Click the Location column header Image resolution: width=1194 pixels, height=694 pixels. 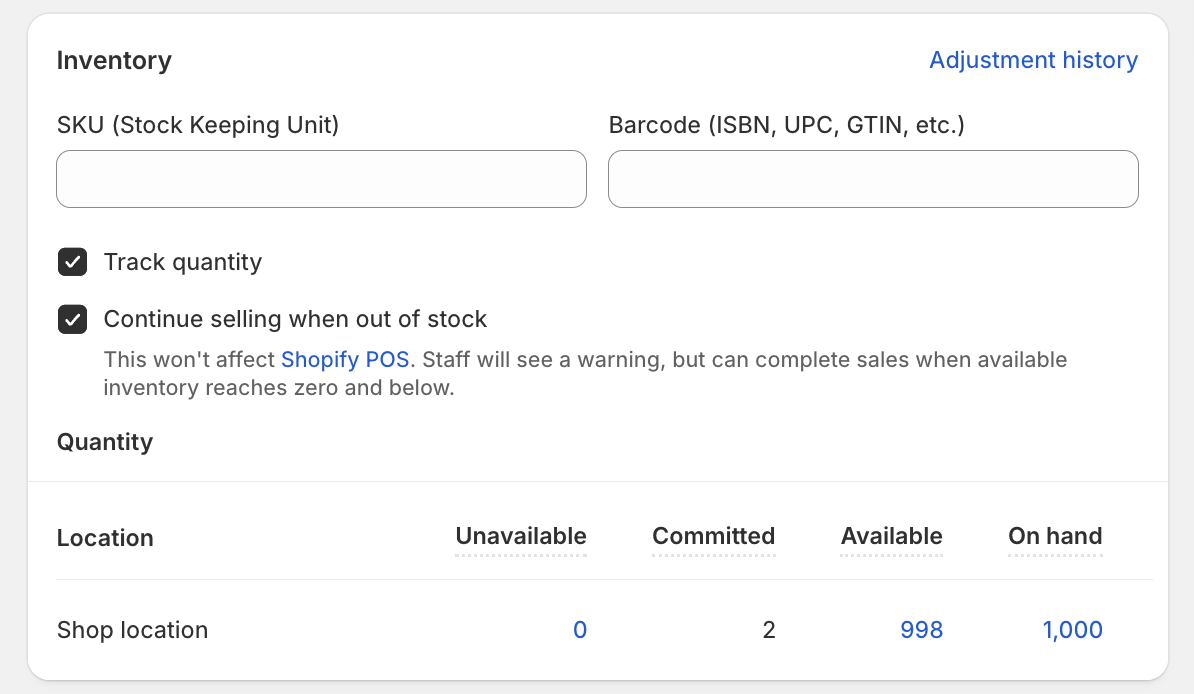coord(105,538)
